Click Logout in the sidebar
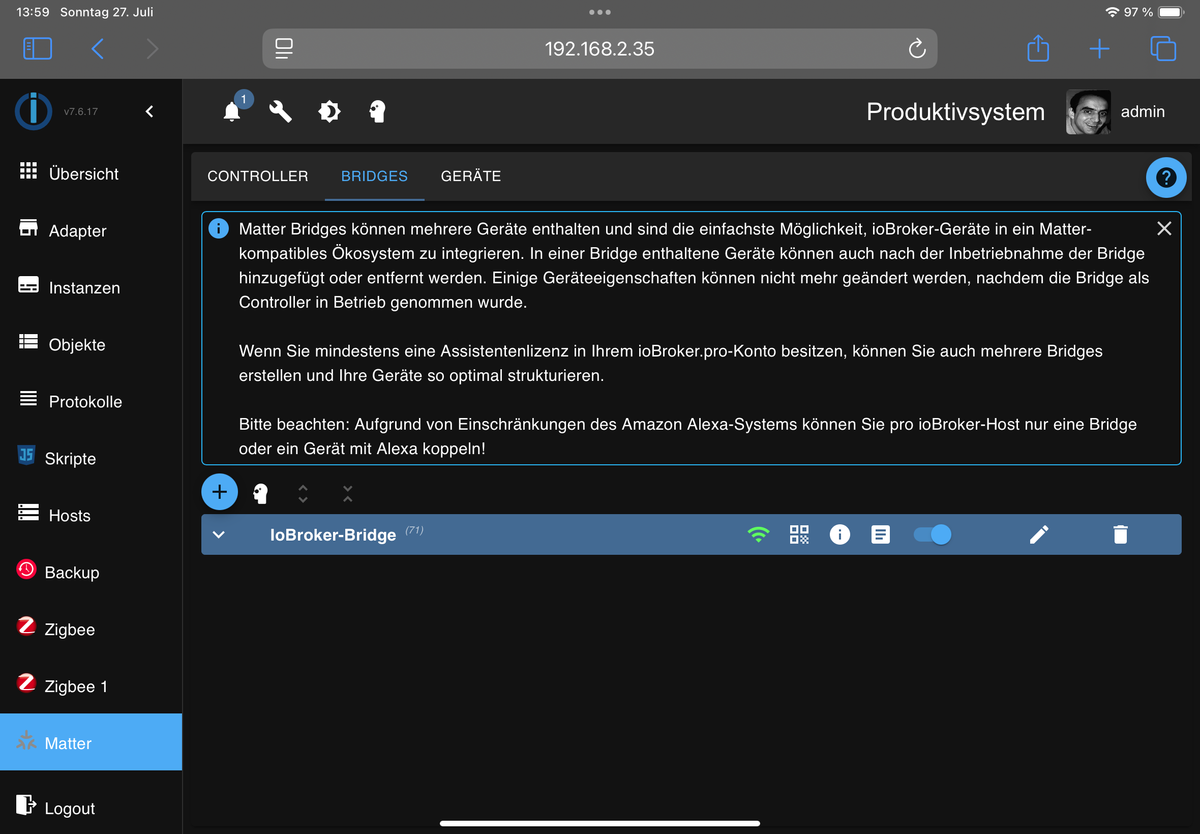The width and height of the screenshot is (1200, 834). point(91,807)
